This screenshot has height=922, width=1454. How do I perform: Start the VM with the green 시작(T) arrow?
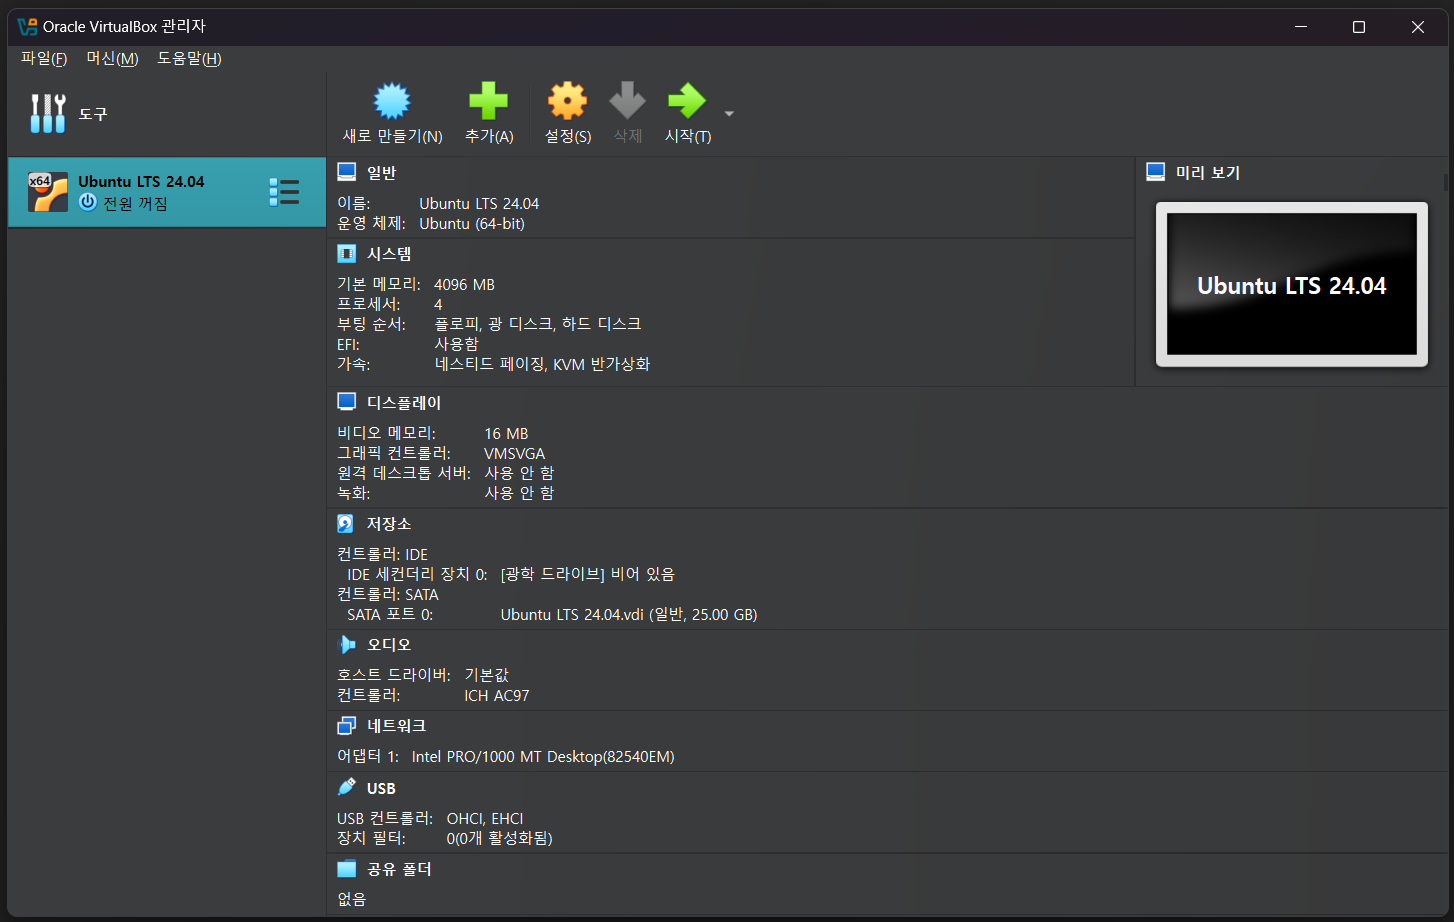click(x=687, y=101)
